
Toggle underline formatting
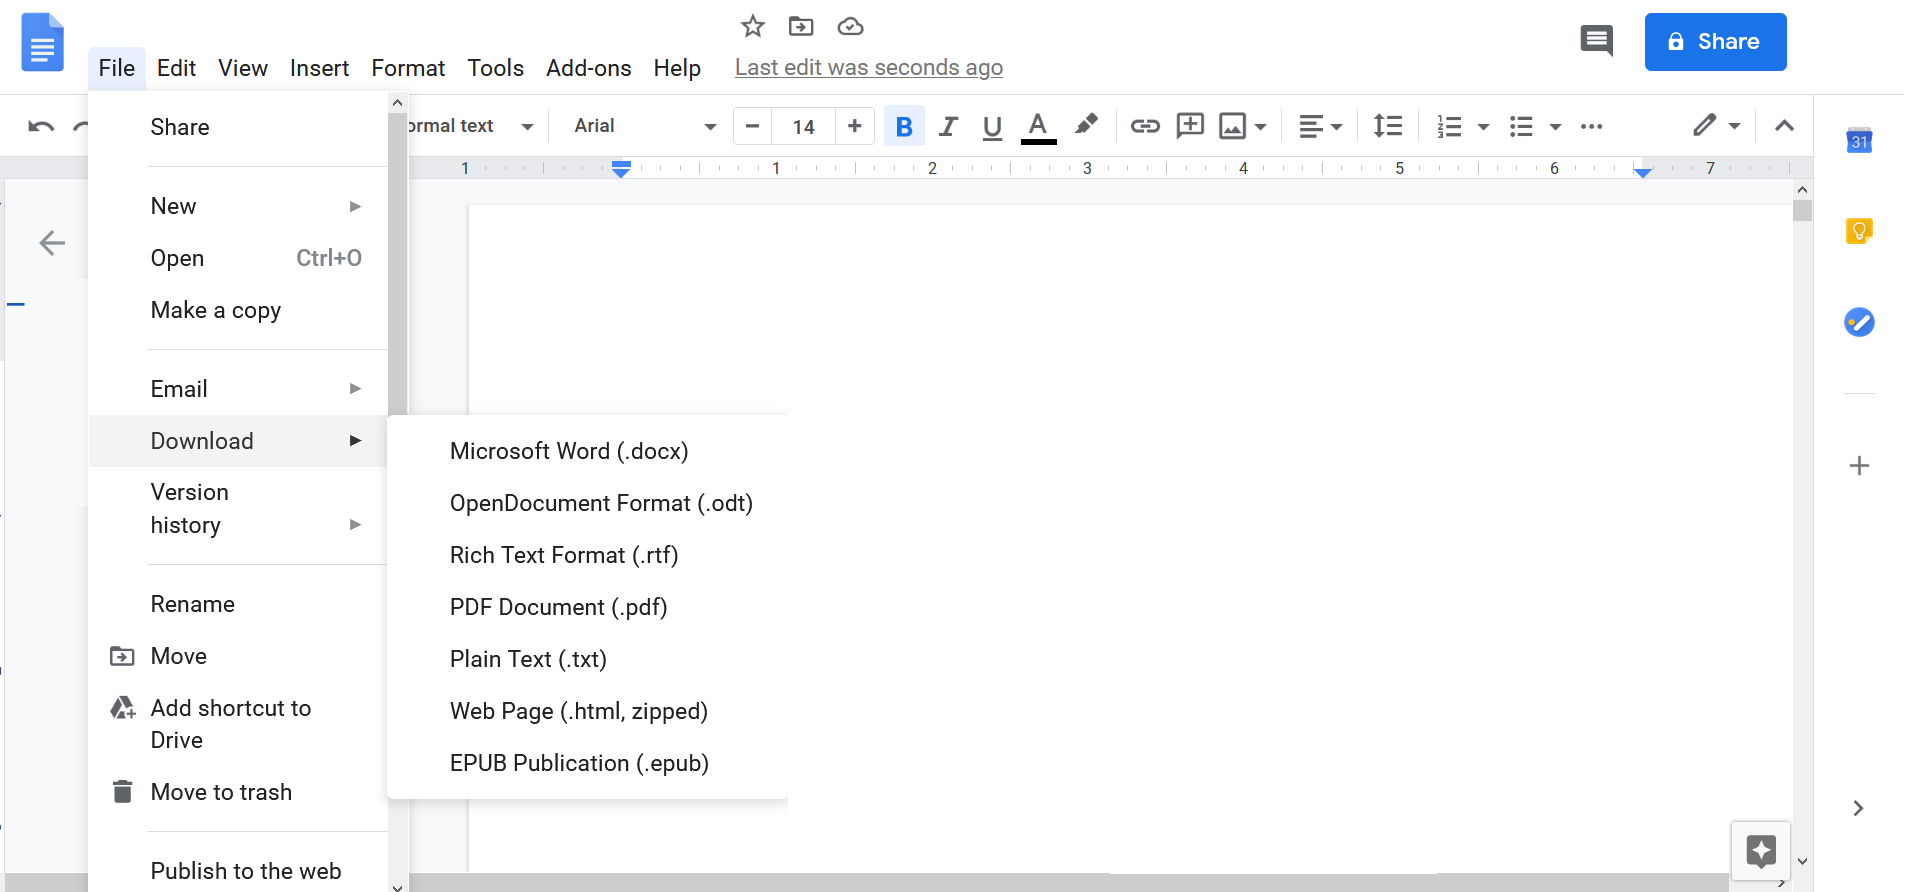992,126
